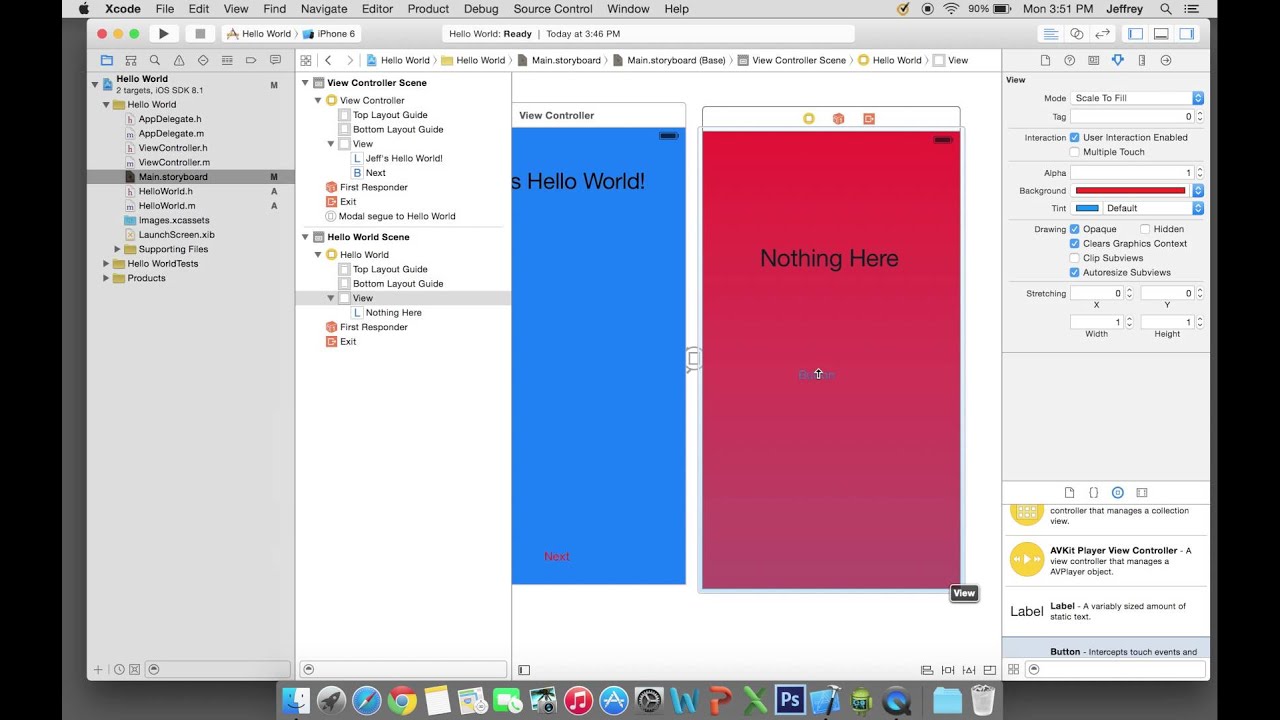Open the Debug menu
1280x720 pixels.
pos(481,9)
